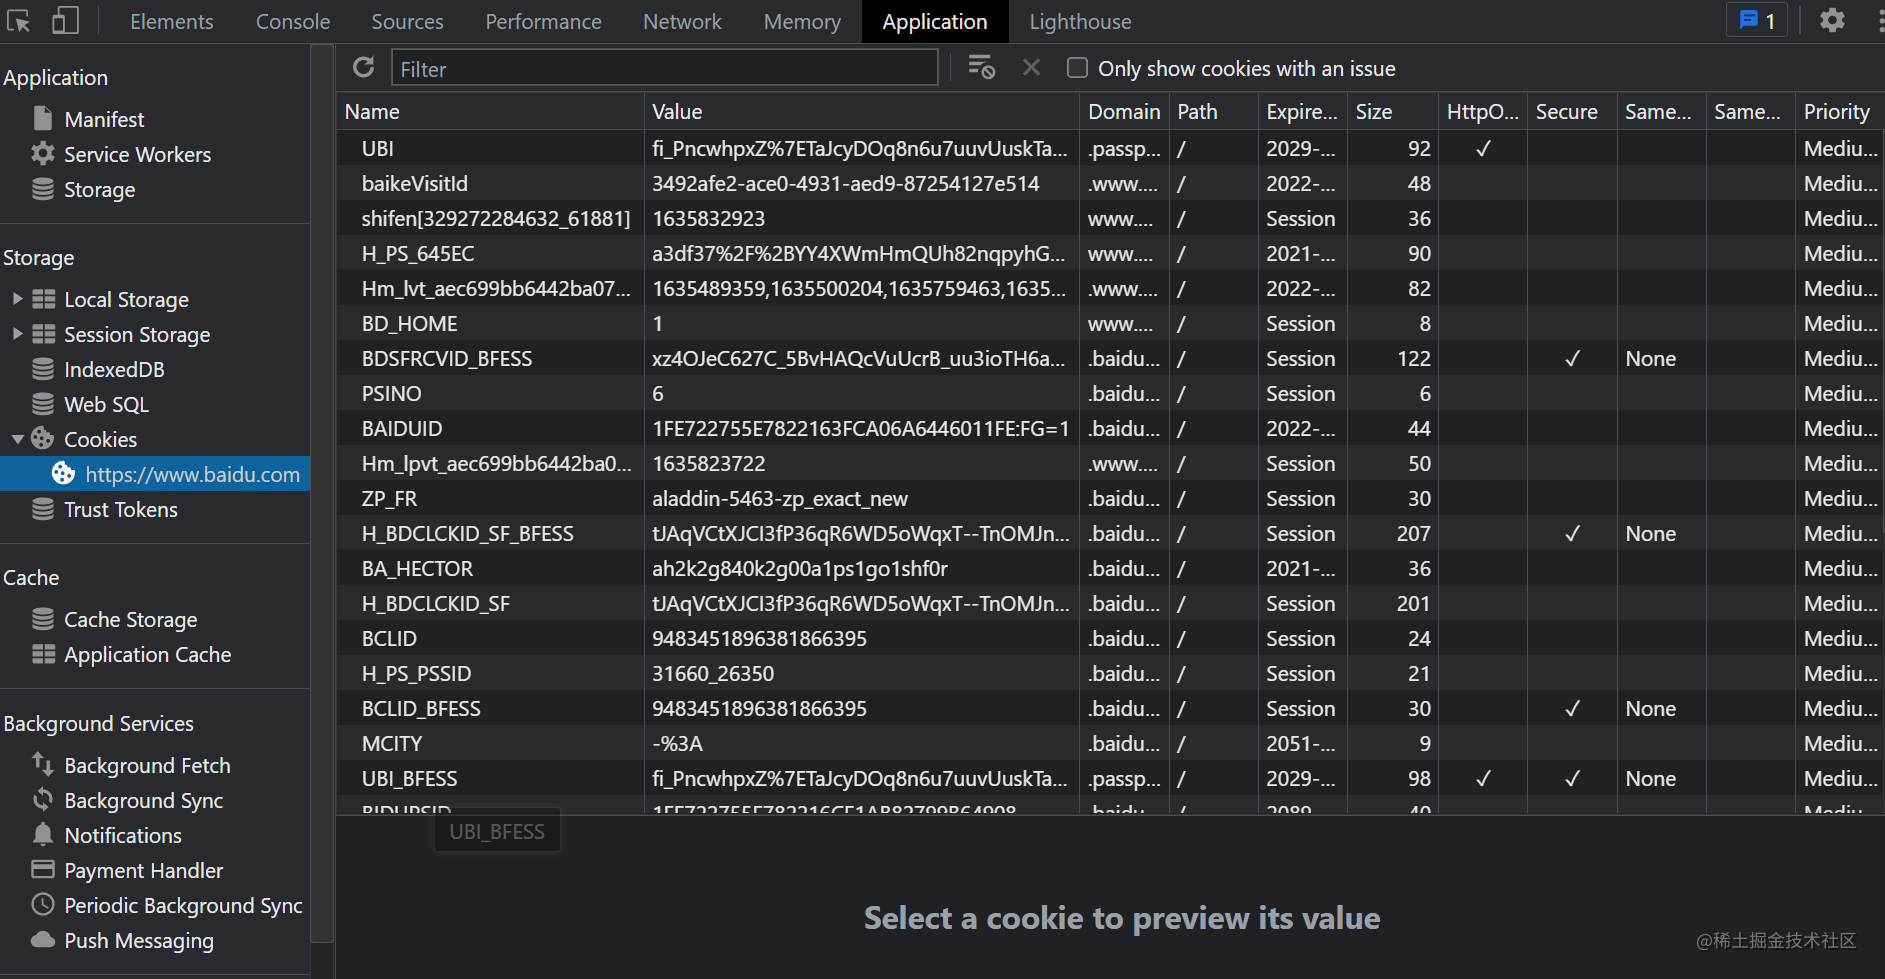Click the inspect element picker icon

point(18,20)
